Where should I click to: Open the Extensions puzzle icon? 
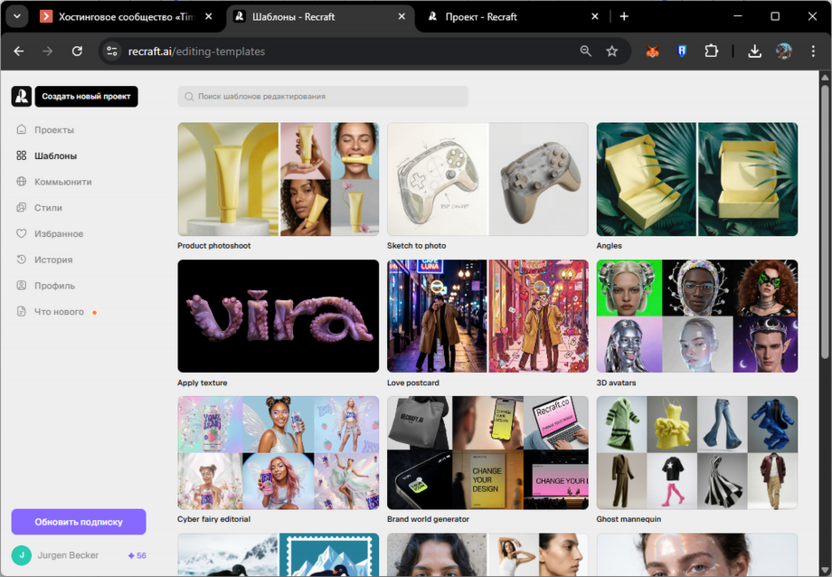click(711, 51)
